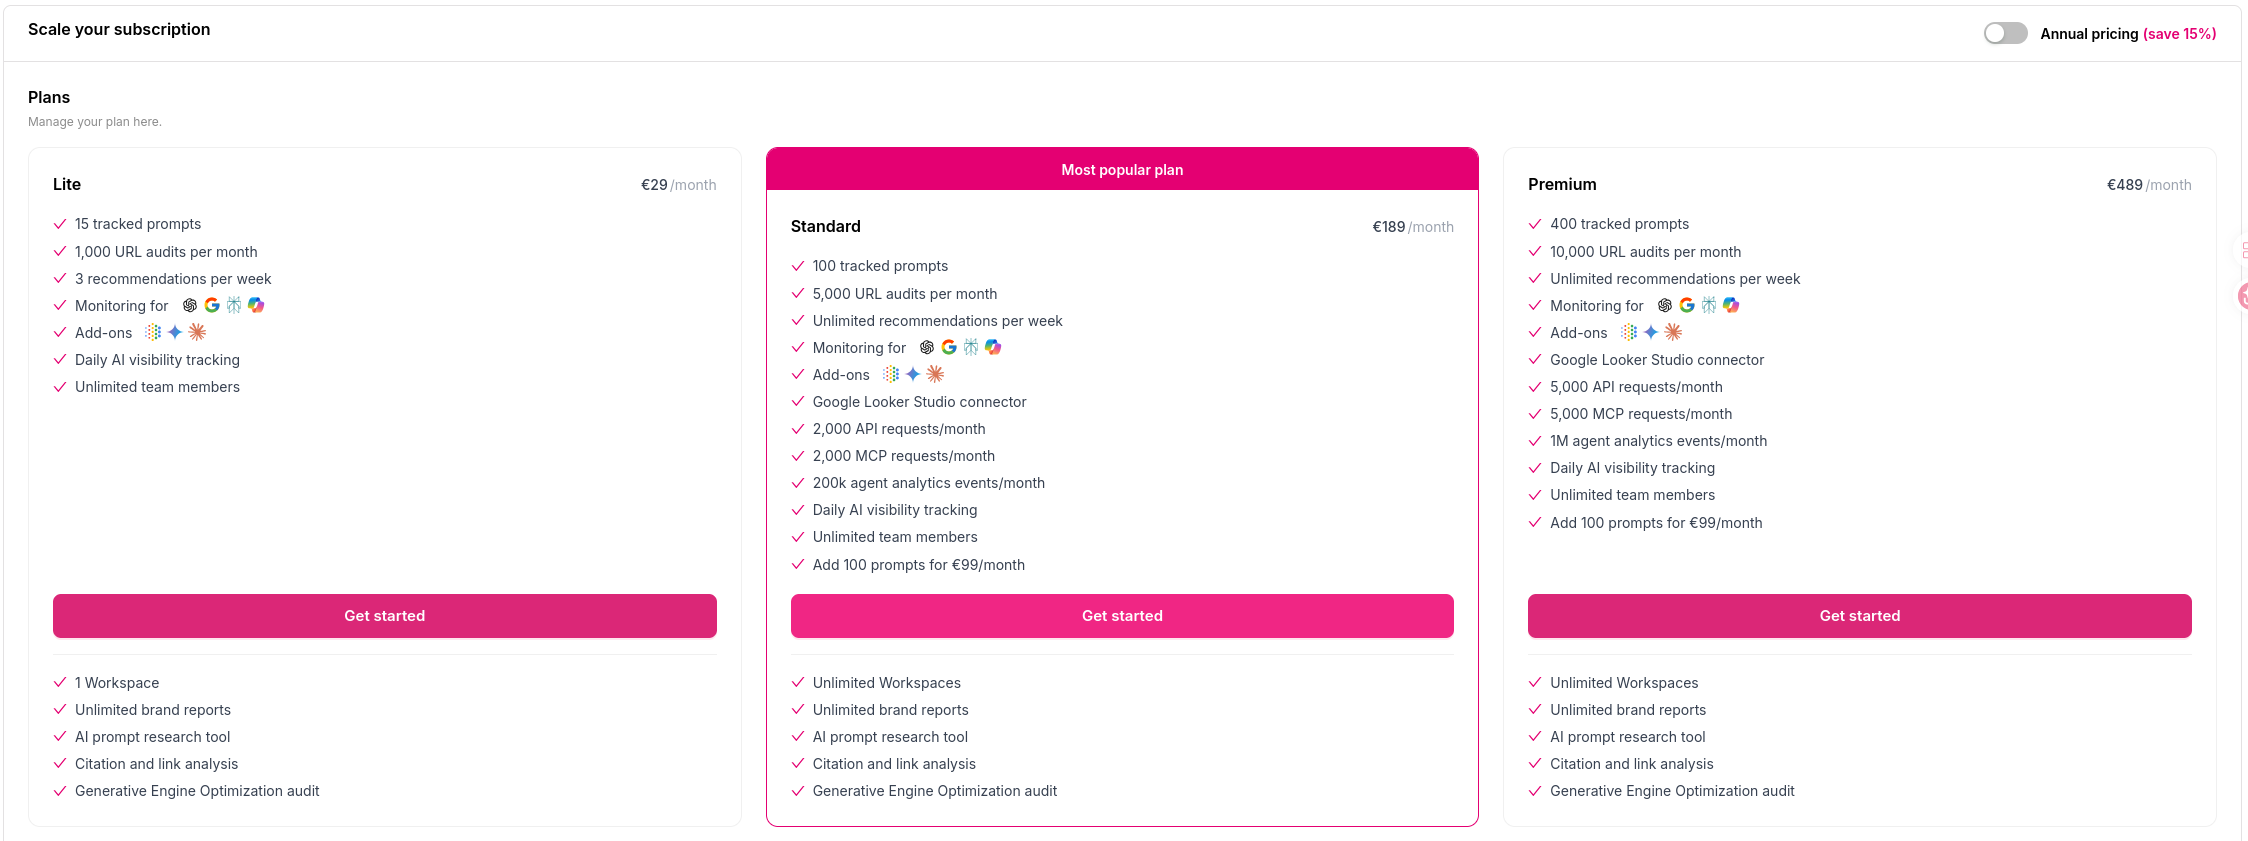This screenshot has height=841, width=2248.
Task: Click Get started on the Lite plan
Action: click(x=384, y=616)
